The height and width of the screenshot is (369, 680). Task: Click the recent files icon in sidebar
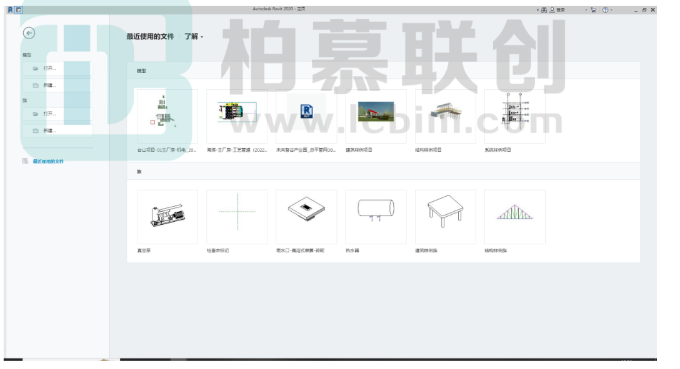point(25,161)
